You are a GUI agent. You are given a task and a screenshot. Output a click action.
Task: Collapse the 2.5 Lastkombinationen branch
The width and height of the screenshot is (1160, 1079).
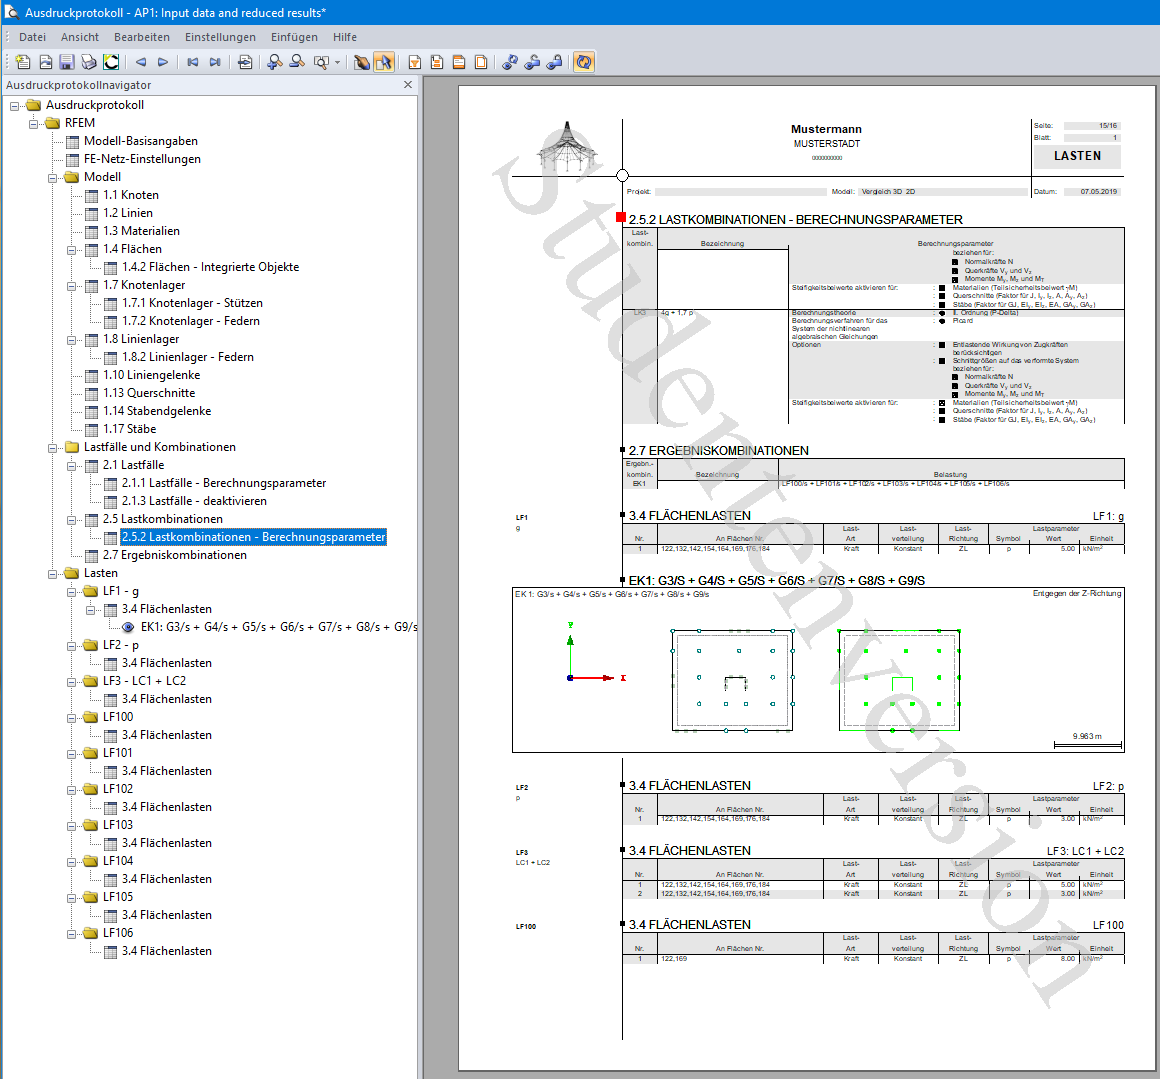[72, 521]
